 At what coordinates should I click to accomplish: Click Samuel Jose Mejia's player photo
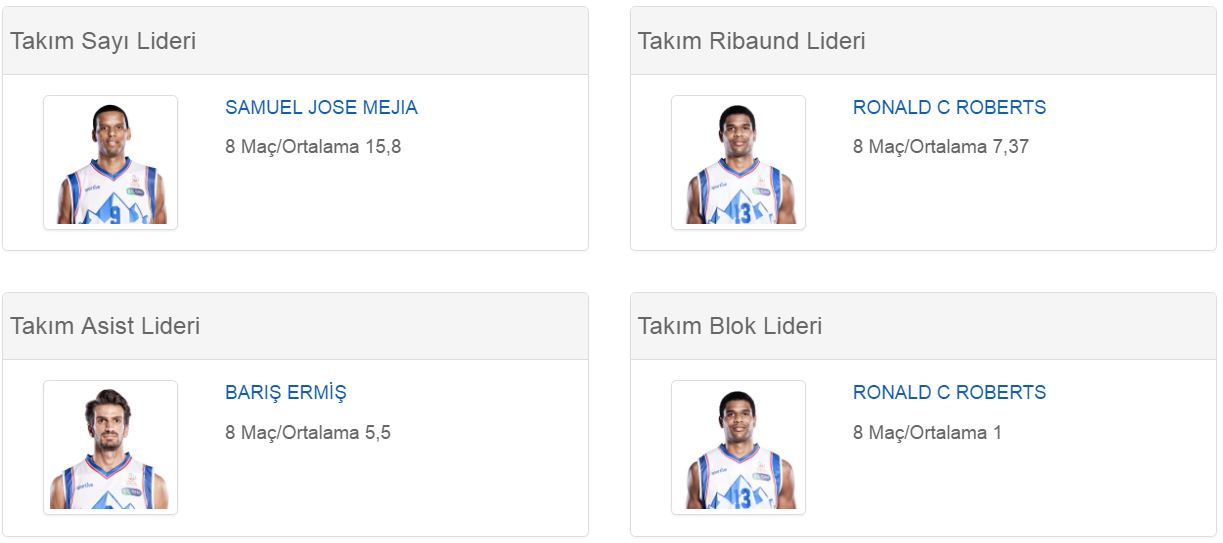coord(110,163)
